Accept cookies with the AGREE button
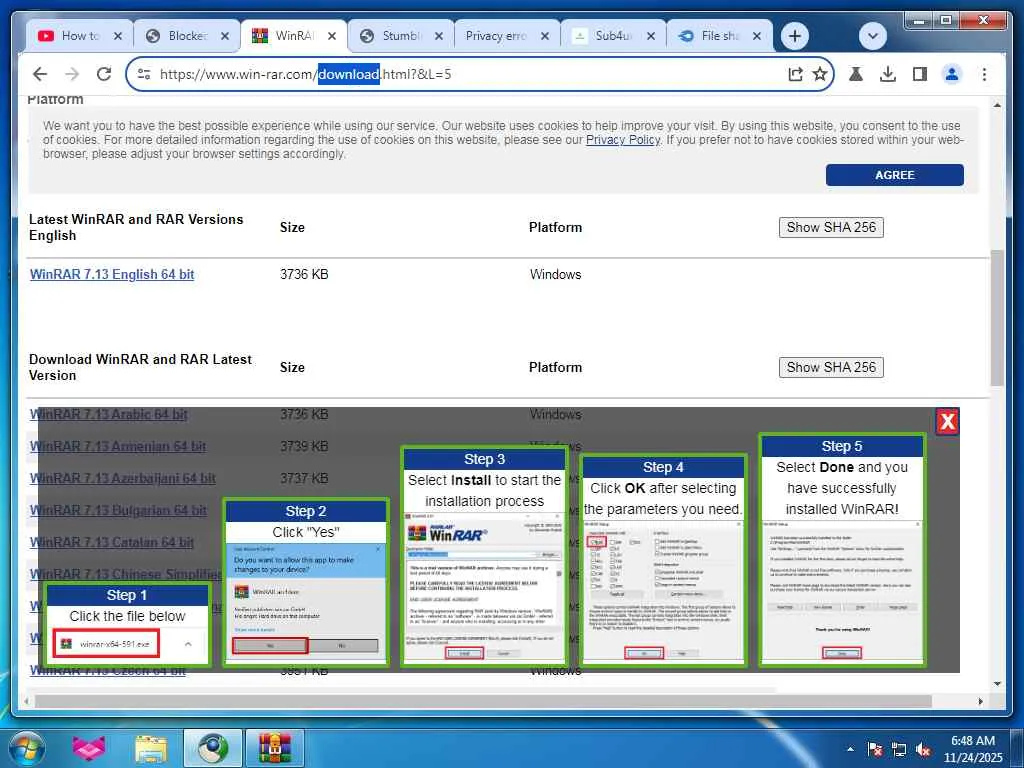Image resolution: width=1024 pixels, height=768 pixels. pyautogui.click(x=894, y=175)
